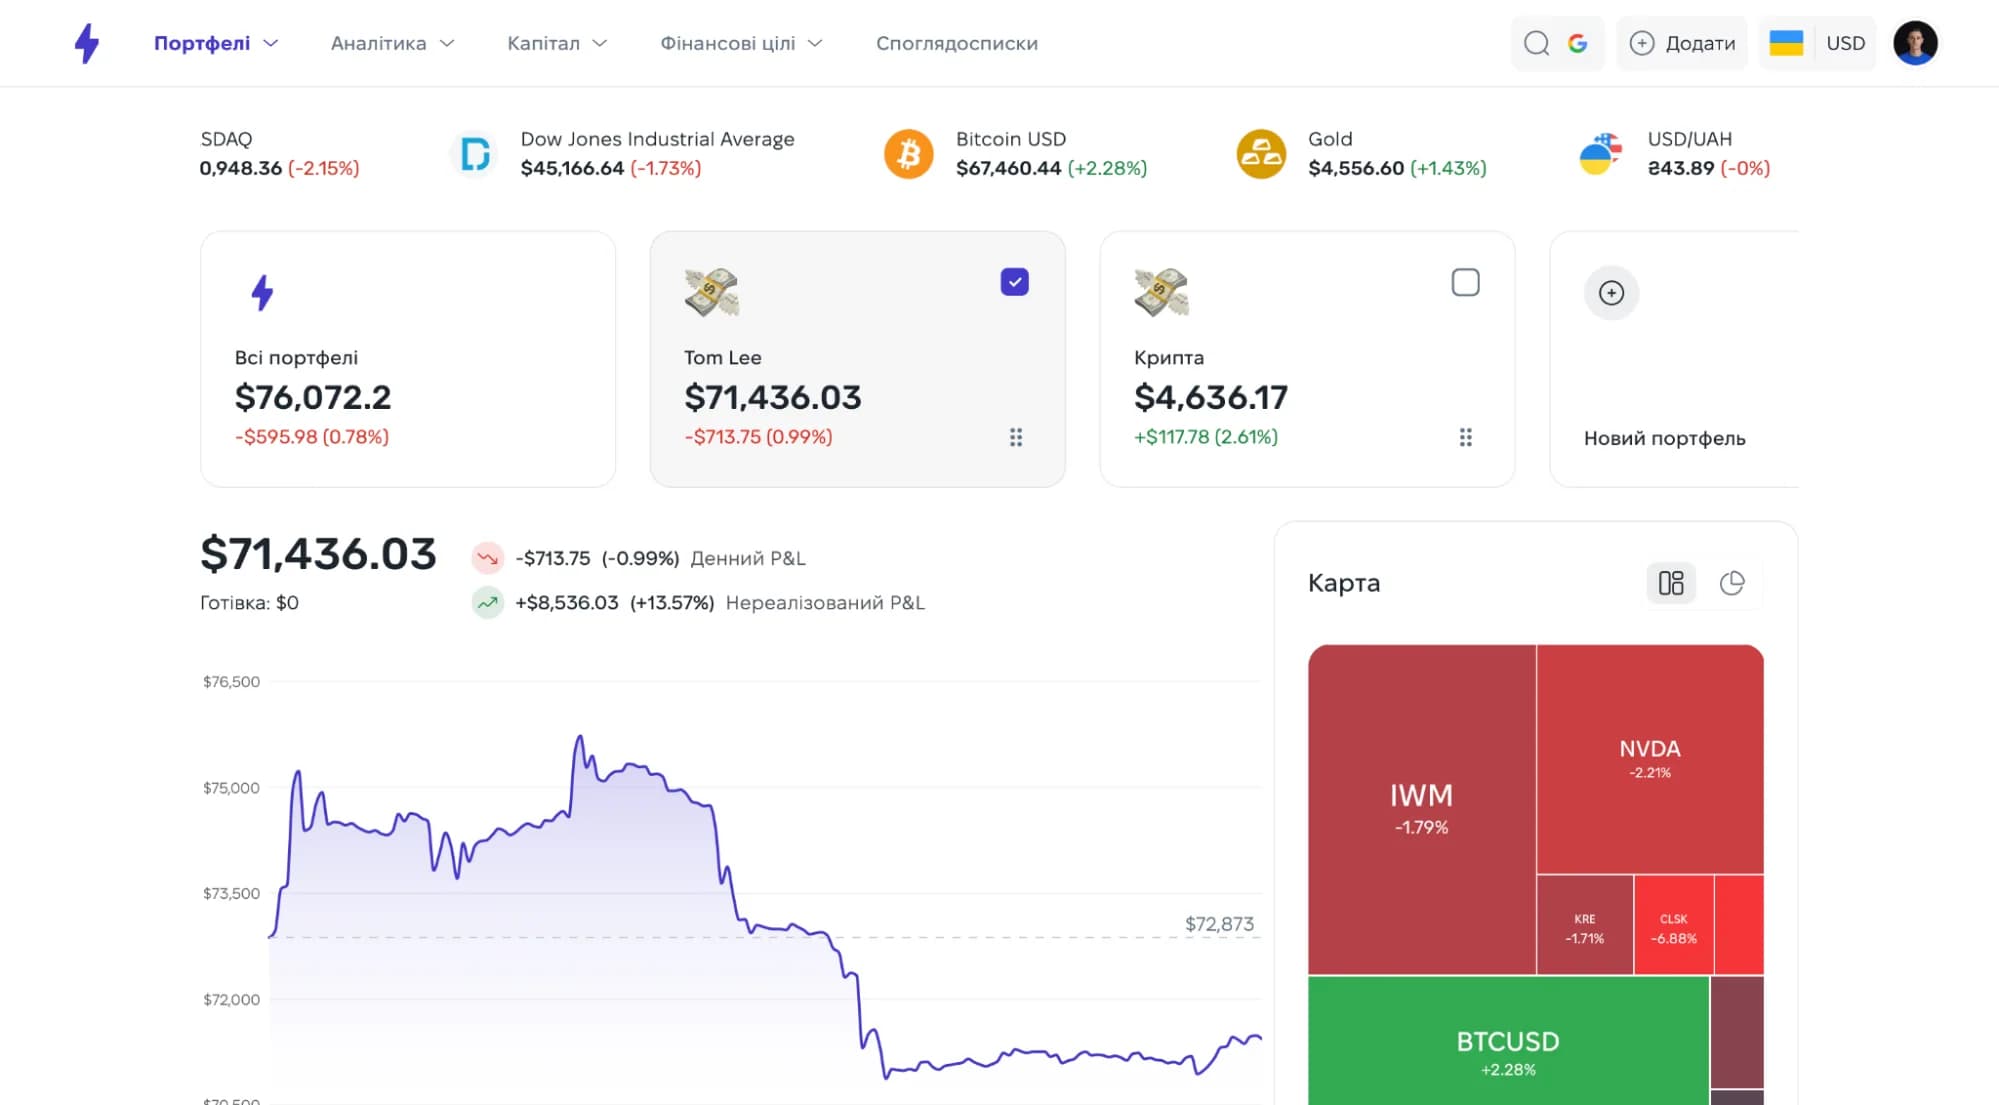Select the Крипта portfolio name
The width and height of the screenshot is (1999, 1105).
point(1169,357)
